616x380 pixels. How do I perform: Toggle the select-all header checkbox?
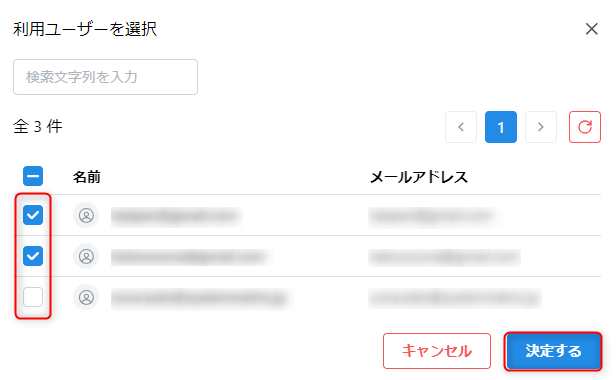point(33,176)
